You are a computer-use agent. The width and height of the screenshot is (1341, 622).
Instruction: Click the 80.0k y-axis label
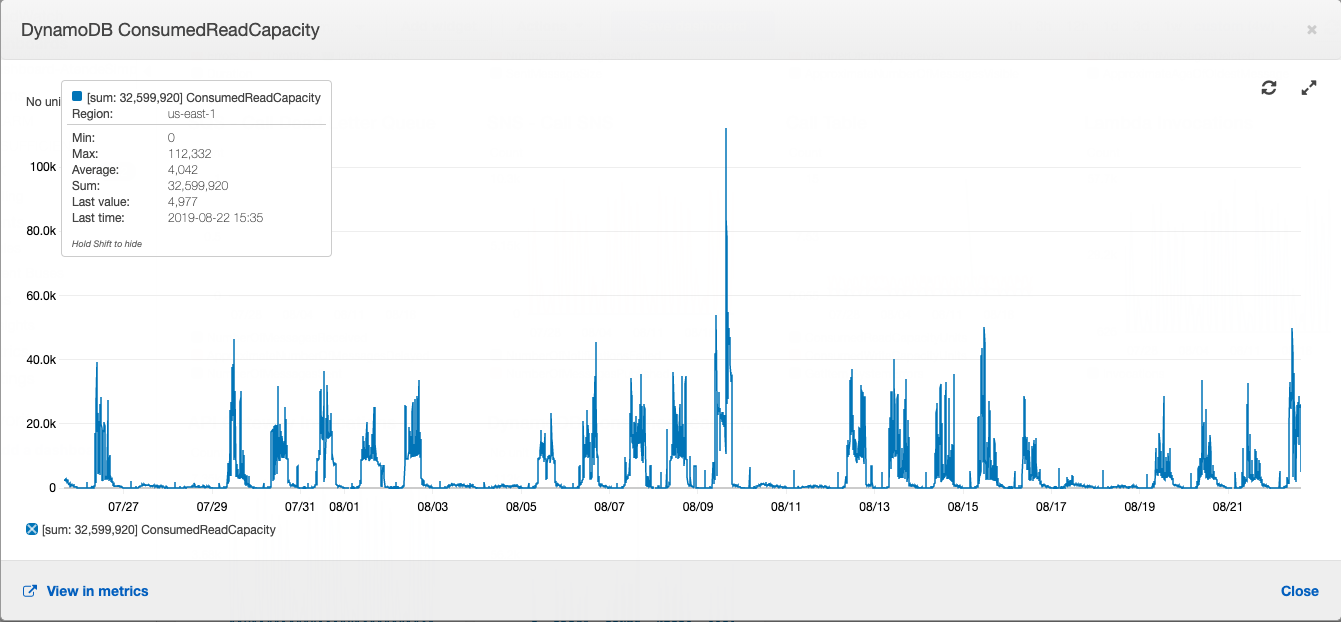pos(40,230)
